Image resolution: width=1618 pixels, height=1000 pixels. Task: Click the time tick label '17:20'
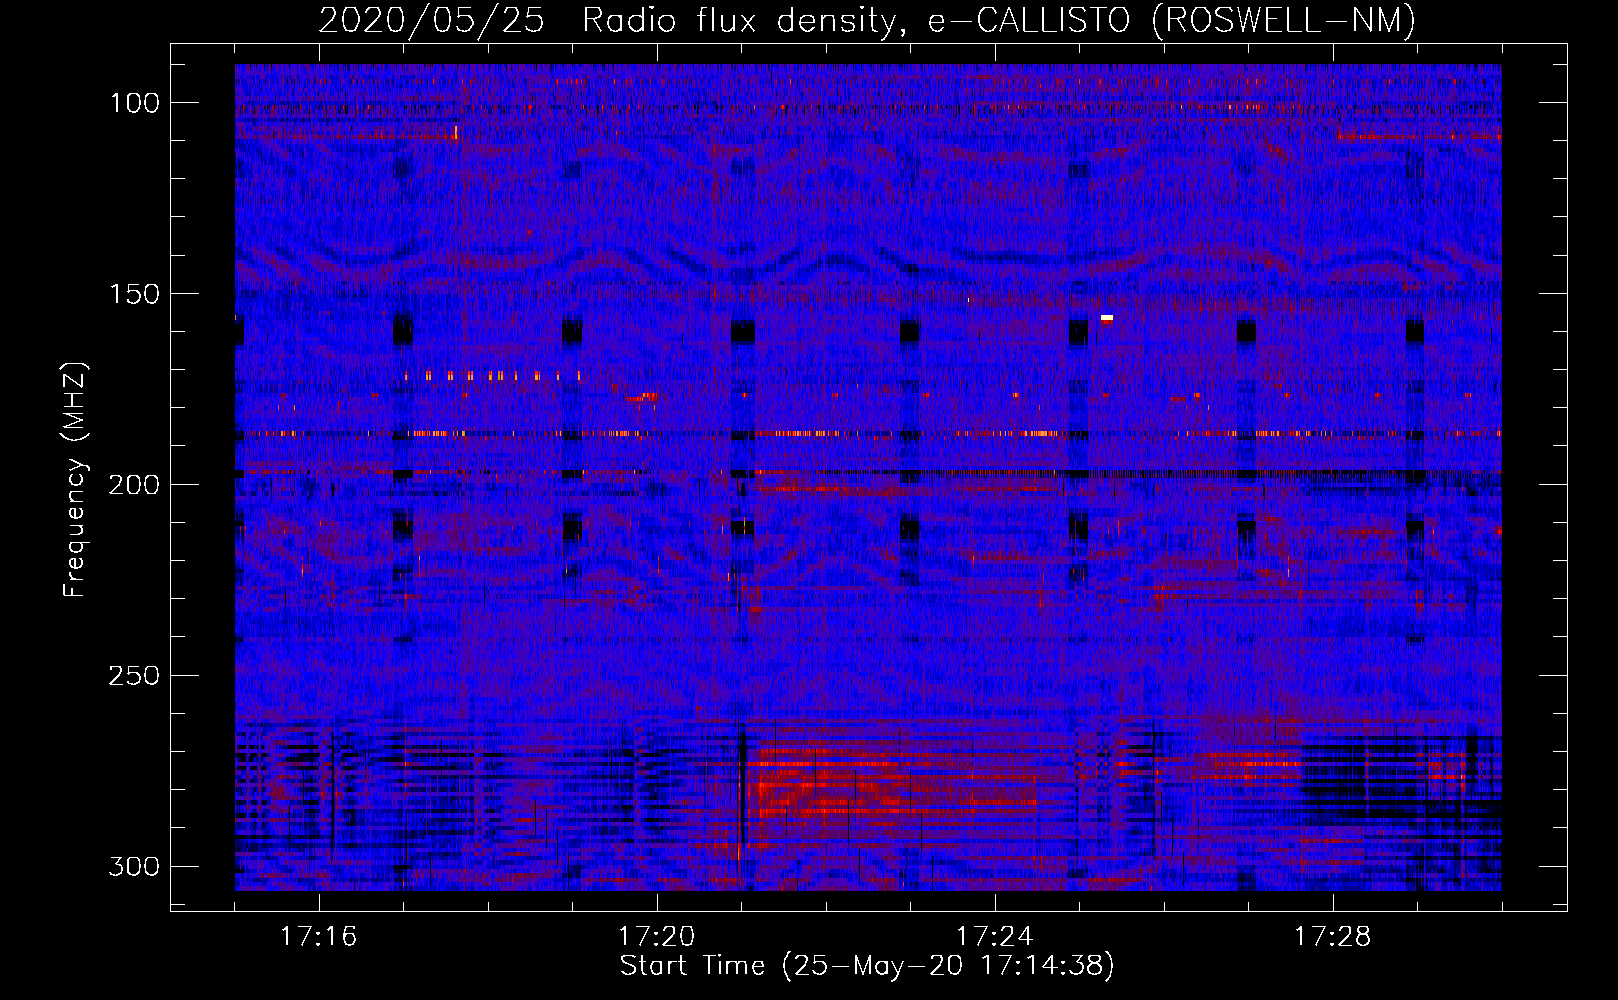coord(656,937)
